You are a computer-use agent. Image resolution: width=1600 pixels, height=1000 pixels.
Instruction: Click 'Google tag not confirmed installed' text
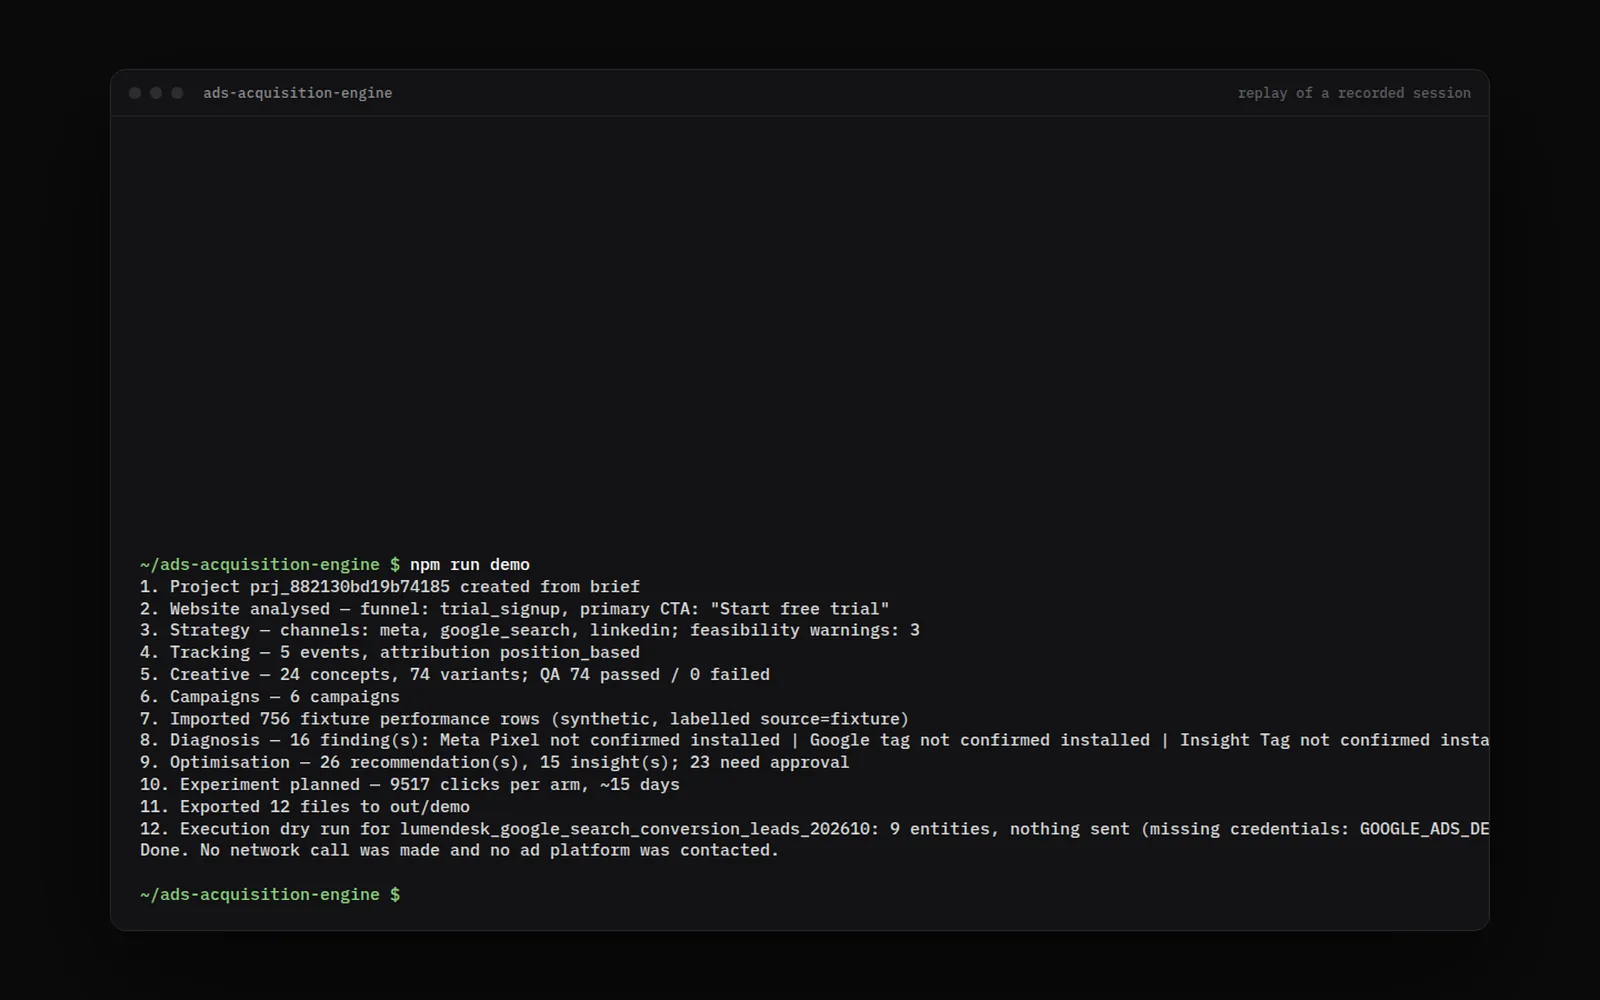tap(980, 740)
